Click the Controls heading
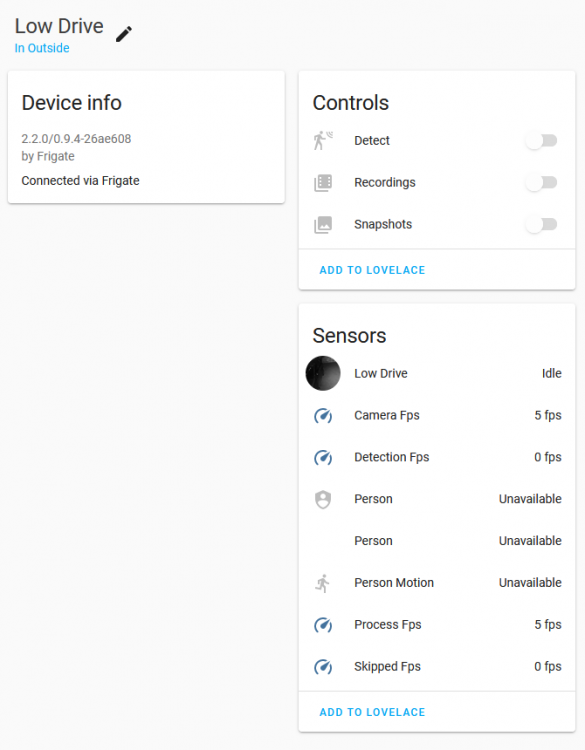The height and width of the screenshot is (750, 585). [x=351, y=103]
